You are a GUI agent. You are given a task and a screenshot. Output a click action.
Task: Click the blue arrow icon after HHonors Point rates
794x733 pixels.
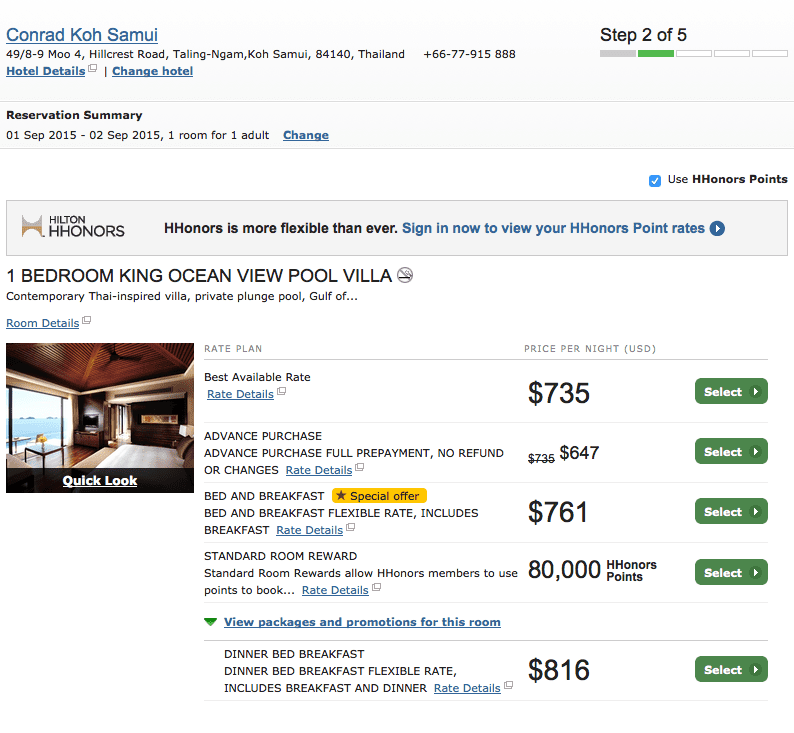tap(717, 228)
